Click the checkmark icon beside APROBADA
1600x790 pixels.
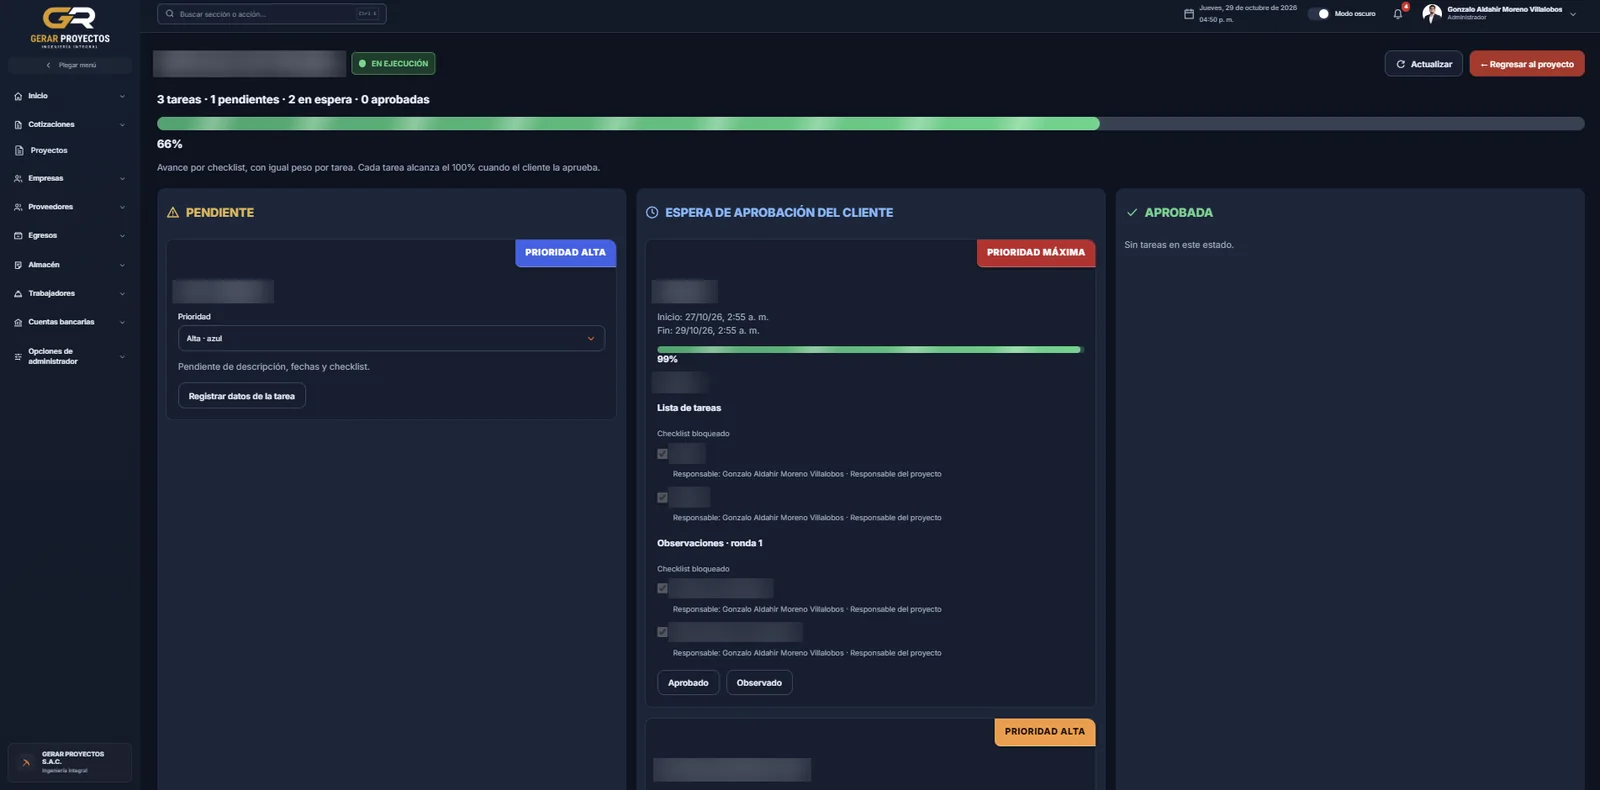coord(1132,213)
